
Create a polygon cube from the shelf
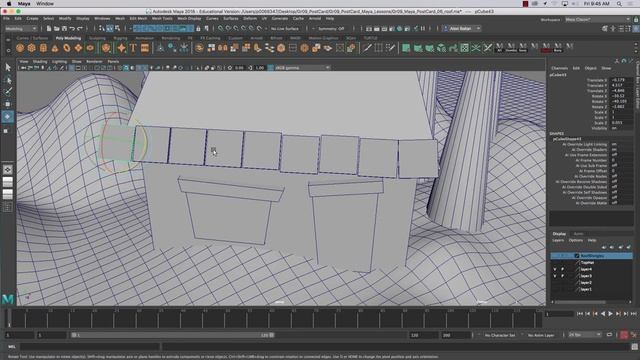[31, 48]
